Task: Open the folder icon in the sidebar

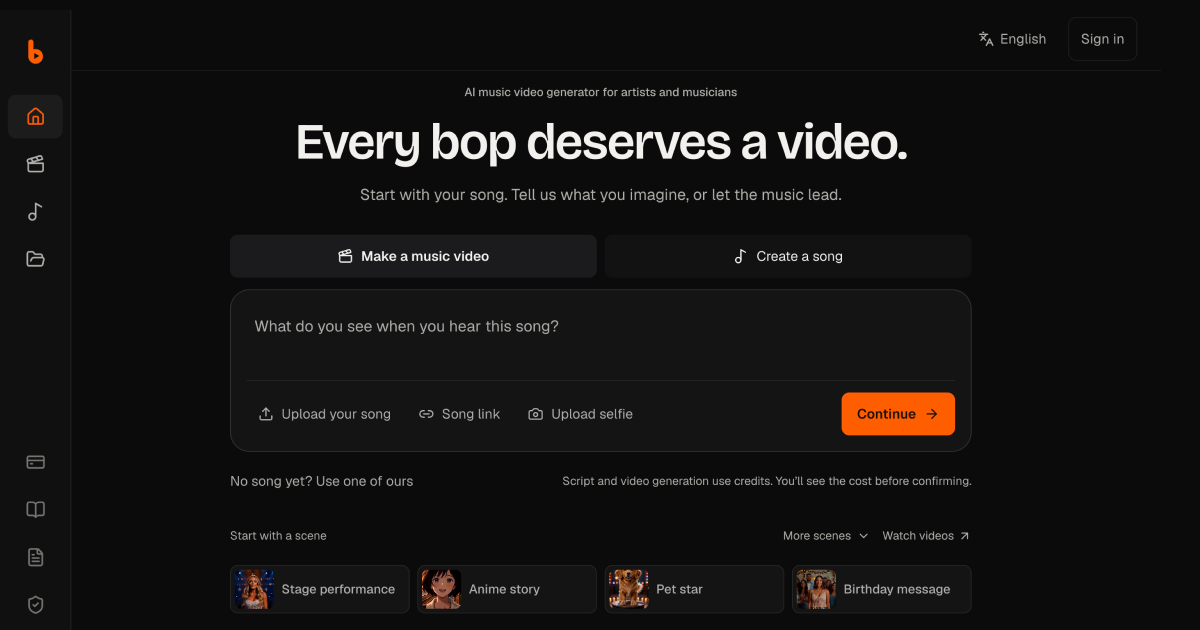Action: tap(35, 259)
